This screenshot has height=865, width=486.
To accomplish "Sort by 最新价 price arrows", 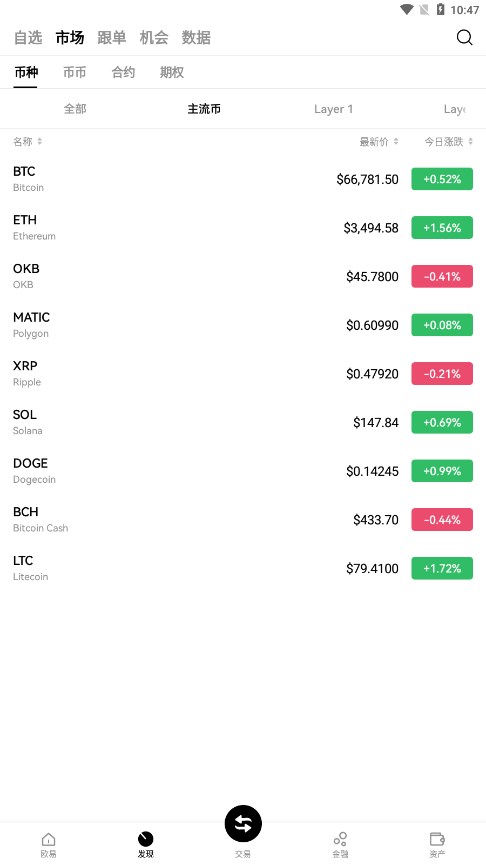I will (x=396, y=142).
